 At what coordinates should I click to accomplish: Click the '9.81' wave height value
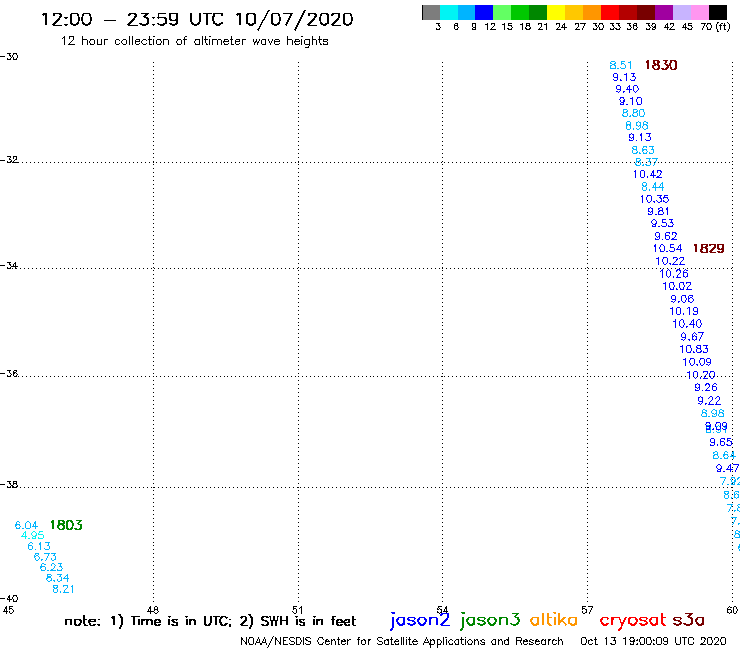658,211
